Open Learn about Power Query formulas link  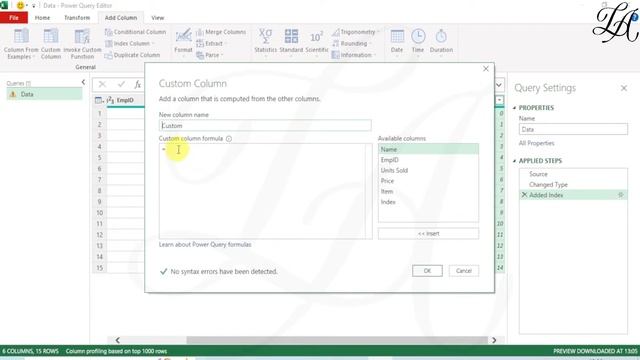[205, 244]
